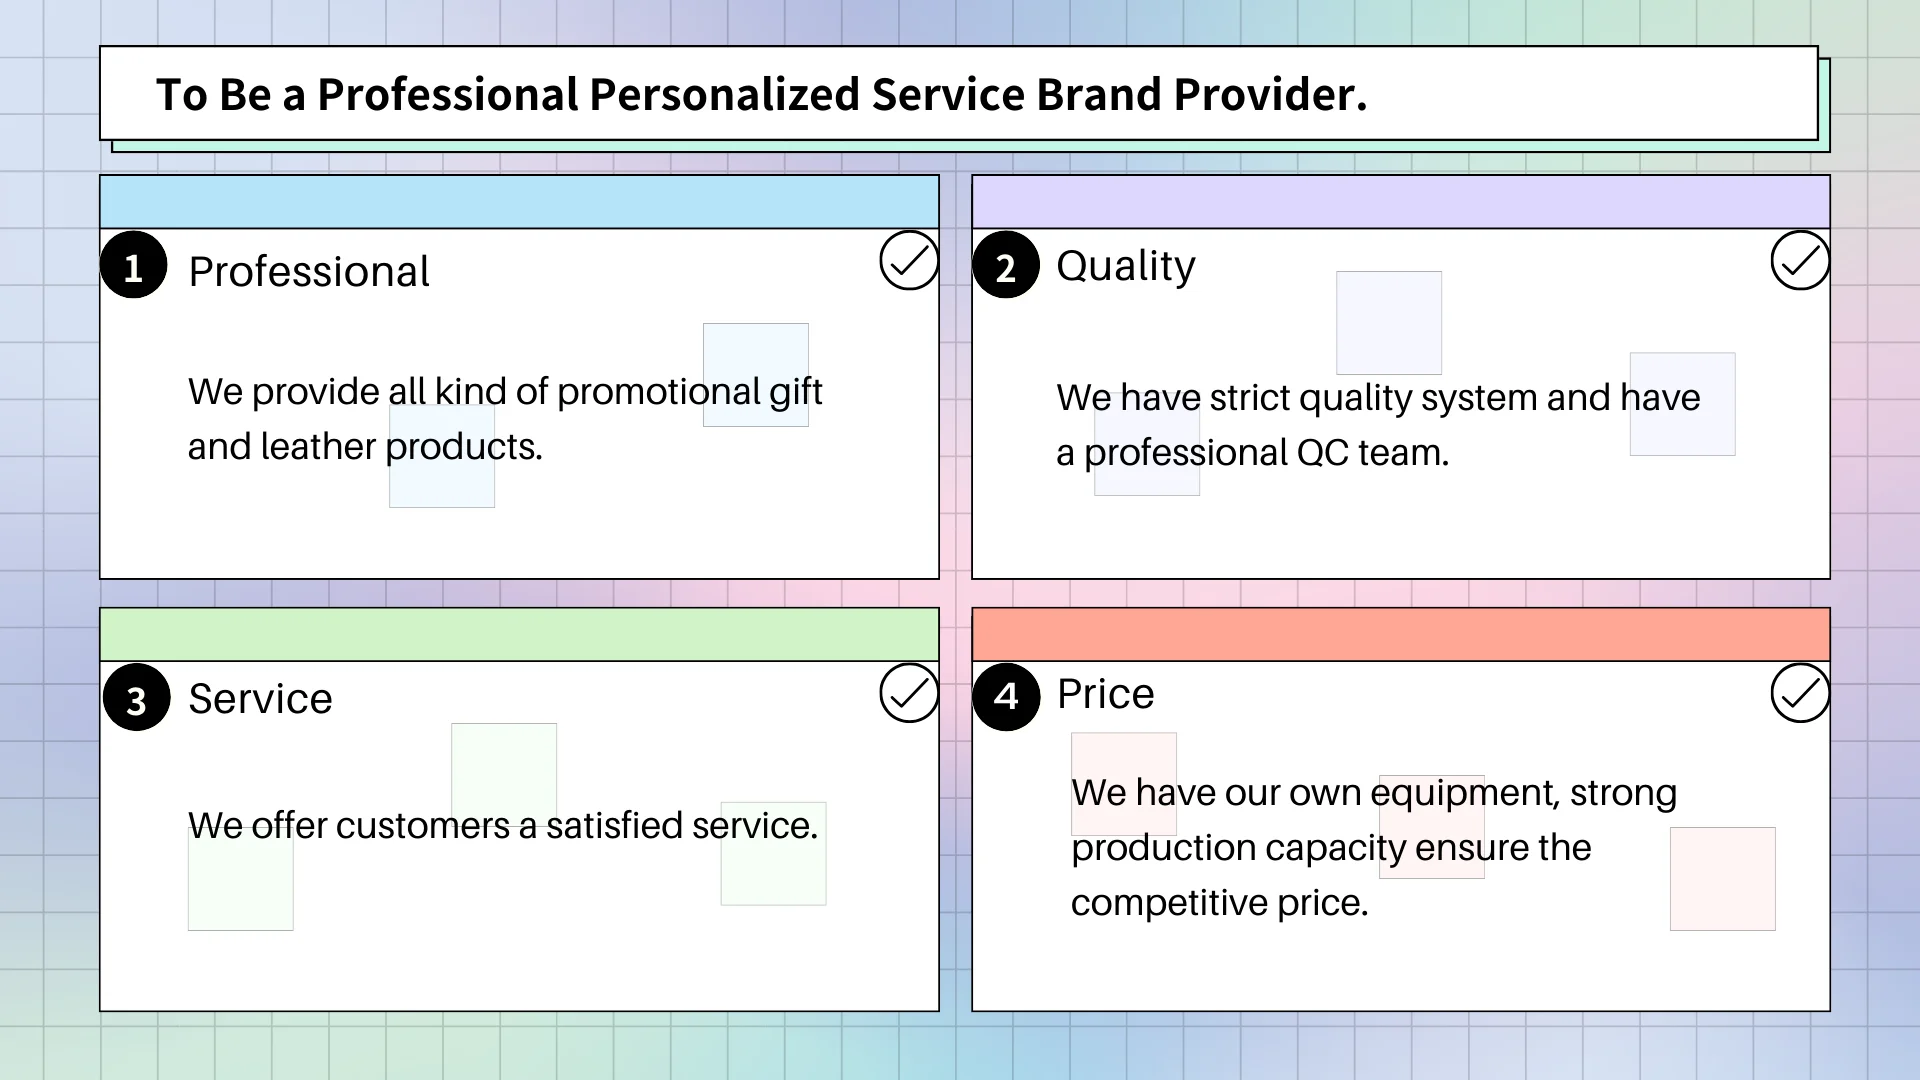Click the 'Price' heading text
The height and width of the screenshot is (1080, 1920).
pos(1105,694)
